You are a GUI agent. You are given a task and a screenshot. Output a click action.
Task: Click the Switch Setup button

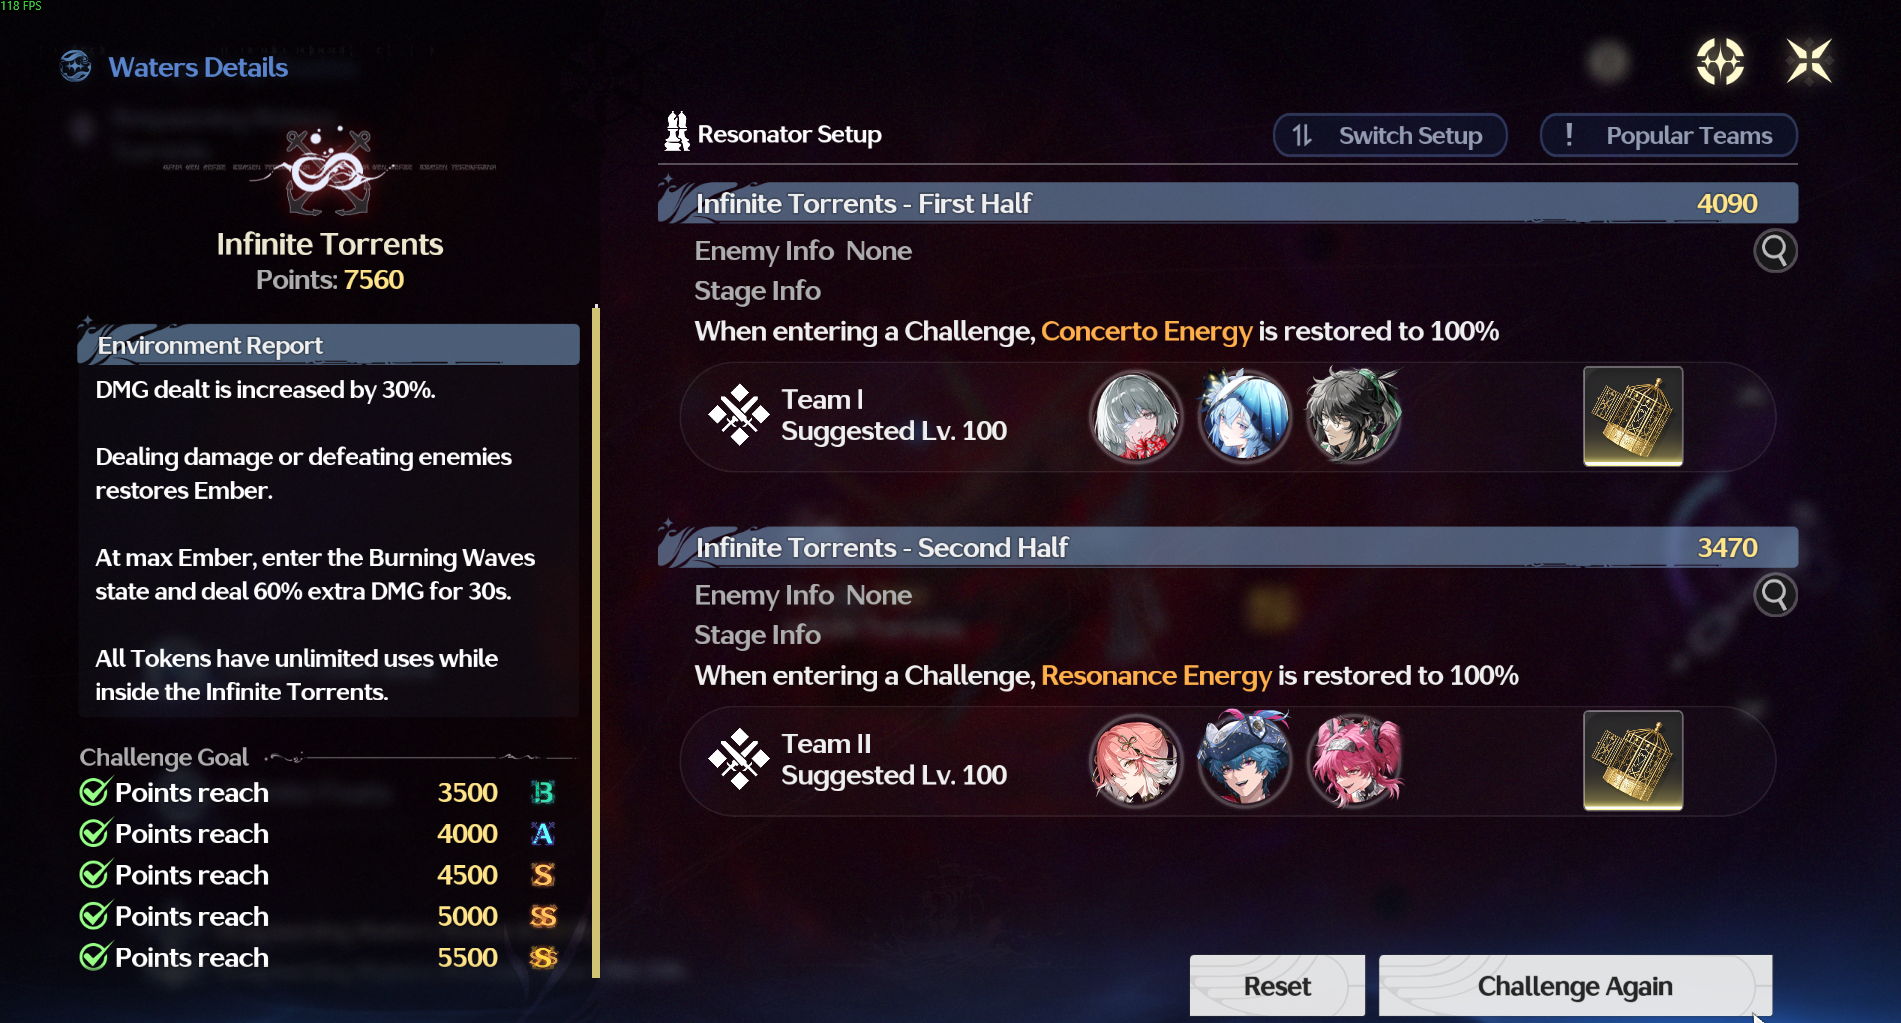[x=1390, y=135]
